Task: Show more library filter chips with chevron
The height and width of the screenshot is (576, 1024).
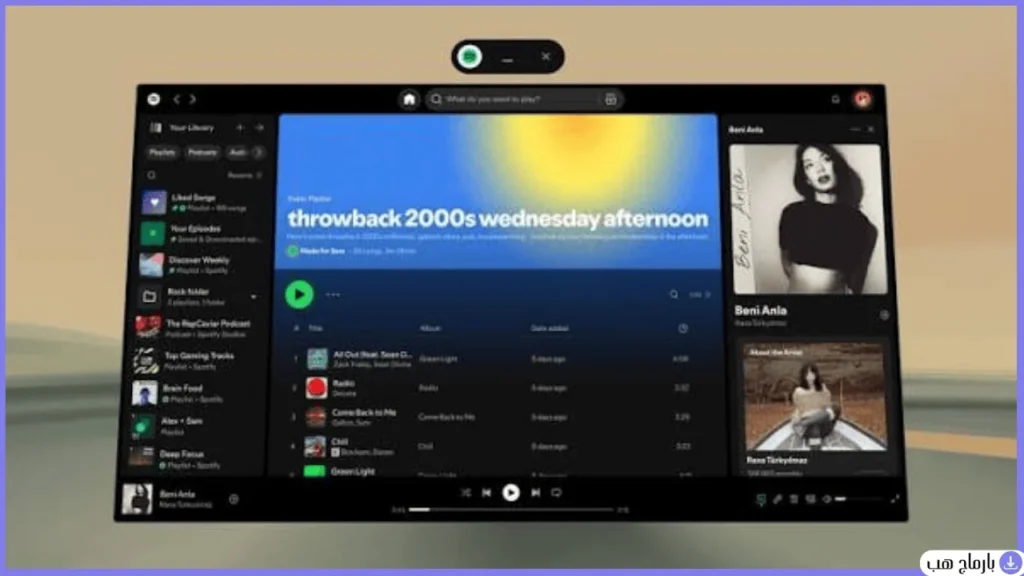Action: tap(259, 153)
